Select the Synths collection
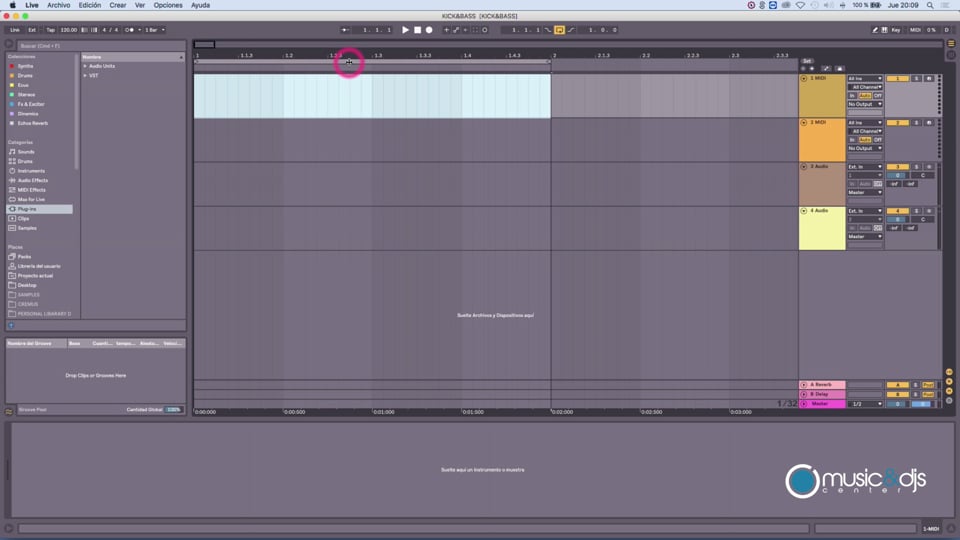 click(25, 66)
